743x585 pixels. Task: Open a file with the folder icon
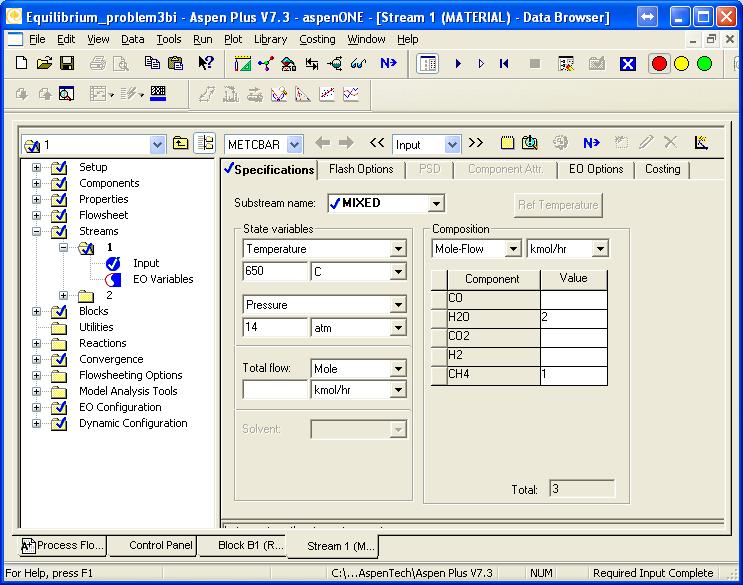(44, 63)
